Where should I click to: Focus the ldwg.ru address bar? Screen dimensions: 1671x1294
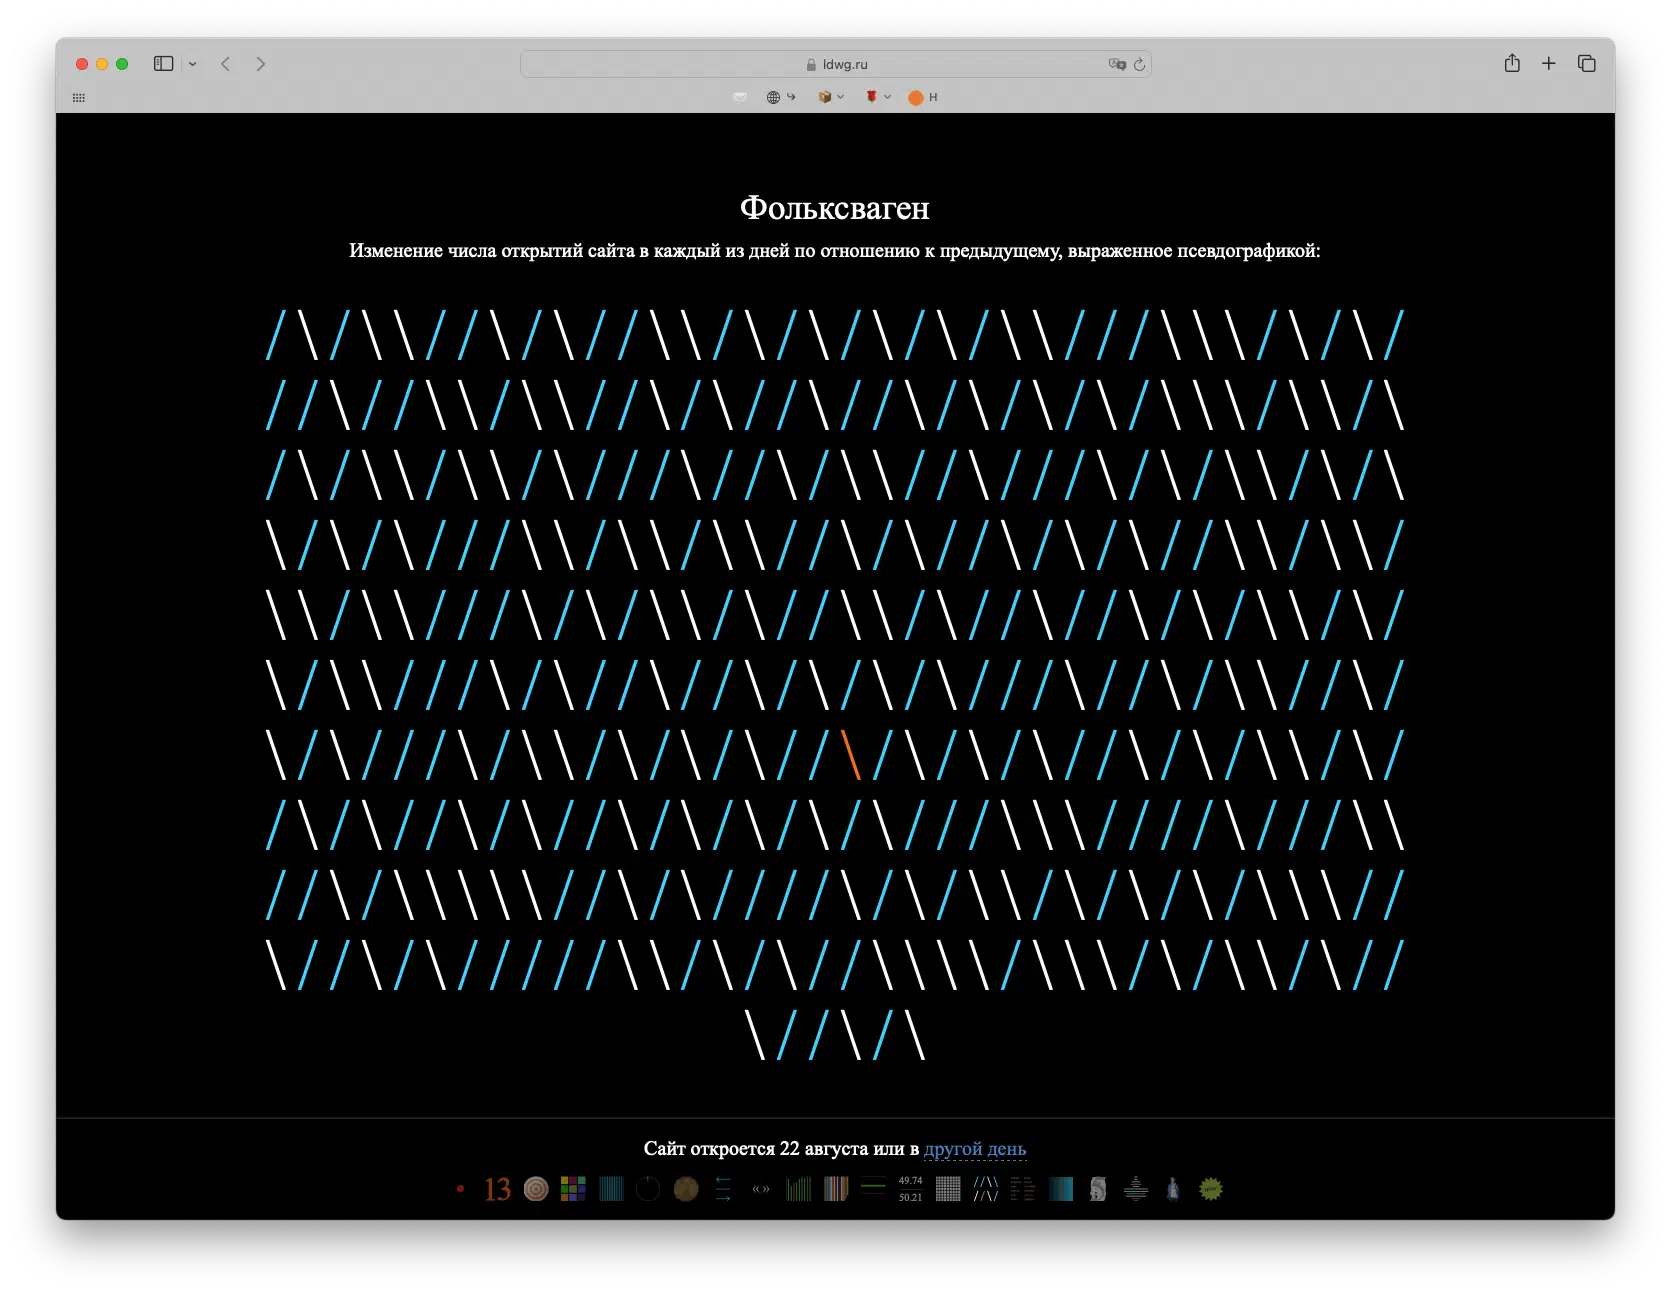pyautogui.click(x=836, y=64)
